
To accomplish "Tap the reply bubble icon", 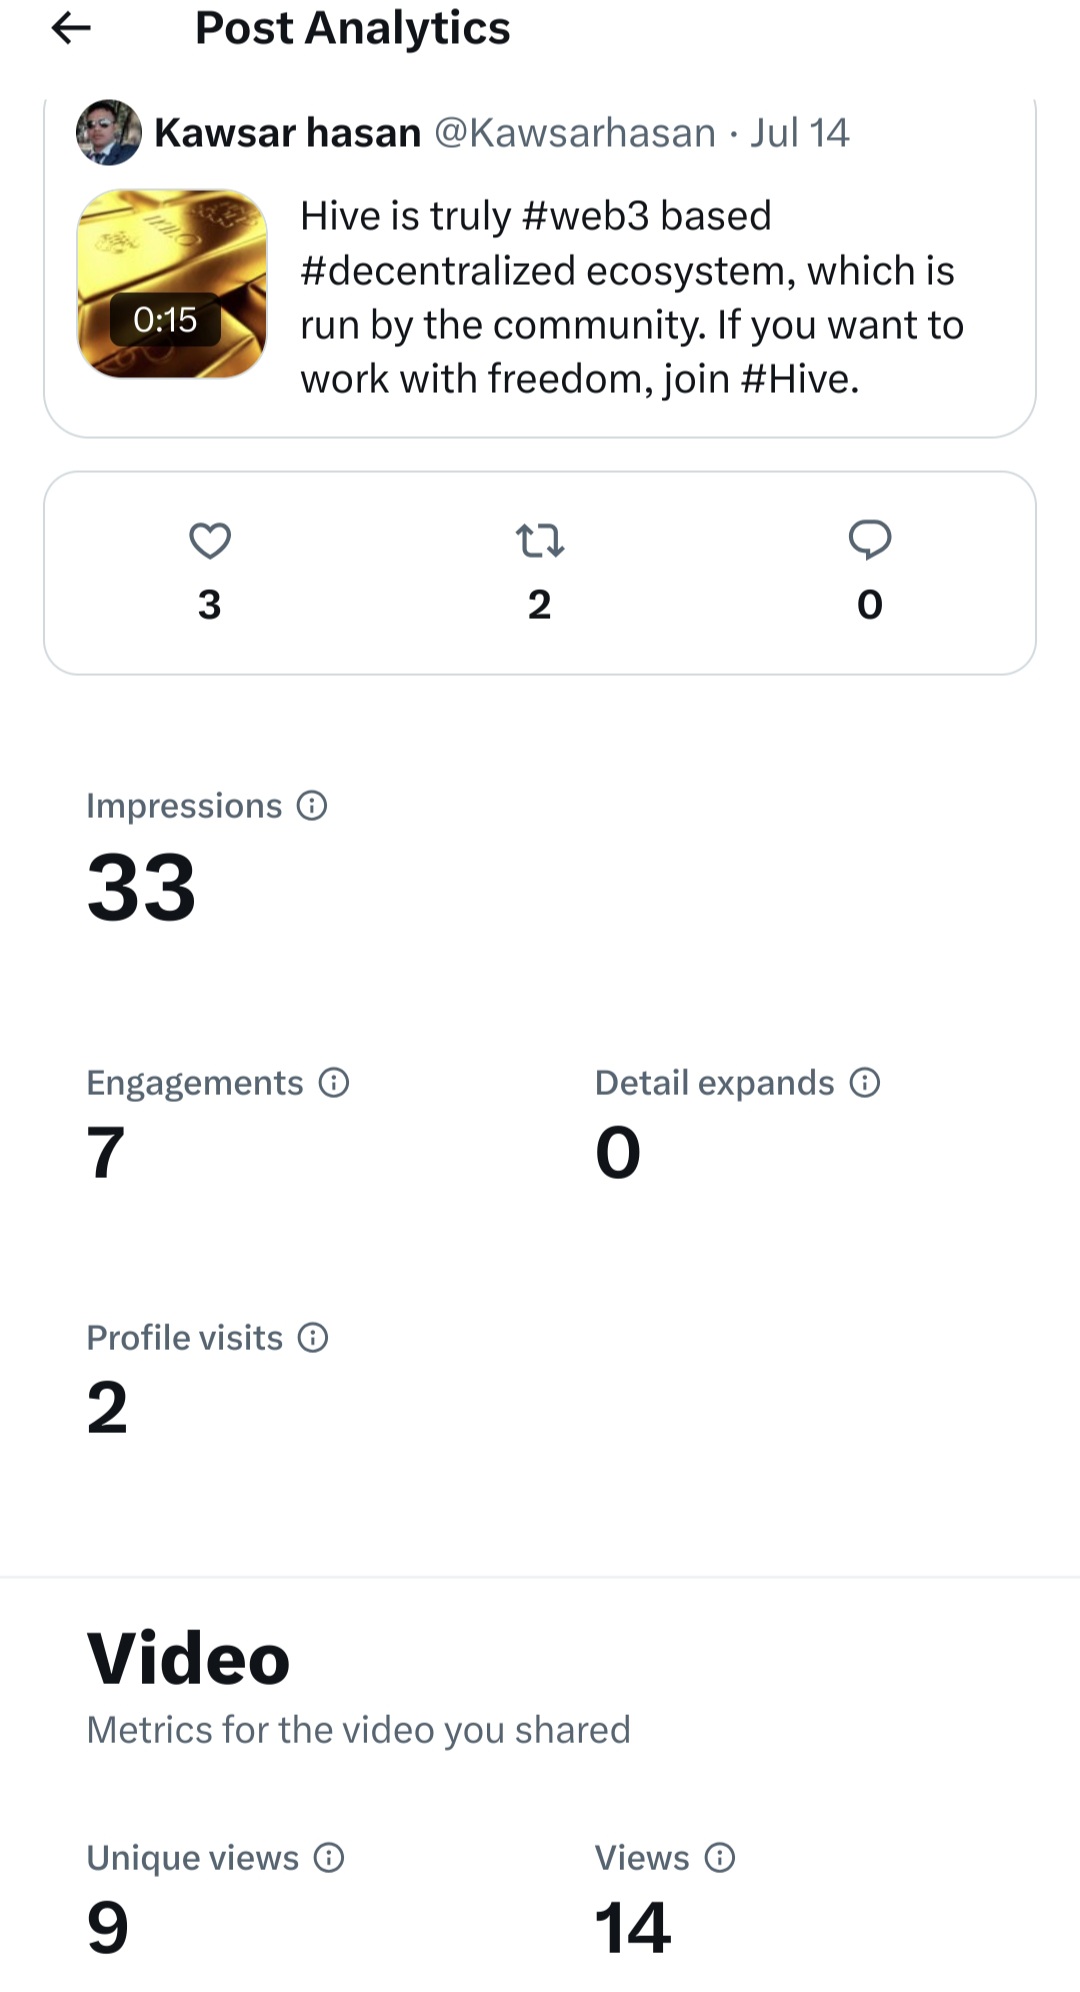I will coord(870,540).
